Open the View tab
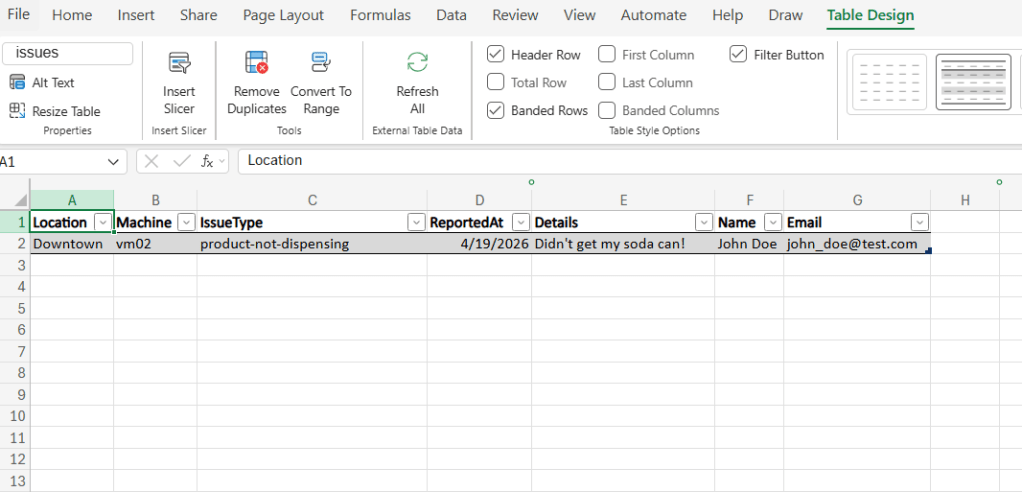This screenshot has height=492, width=1022. 579,15
